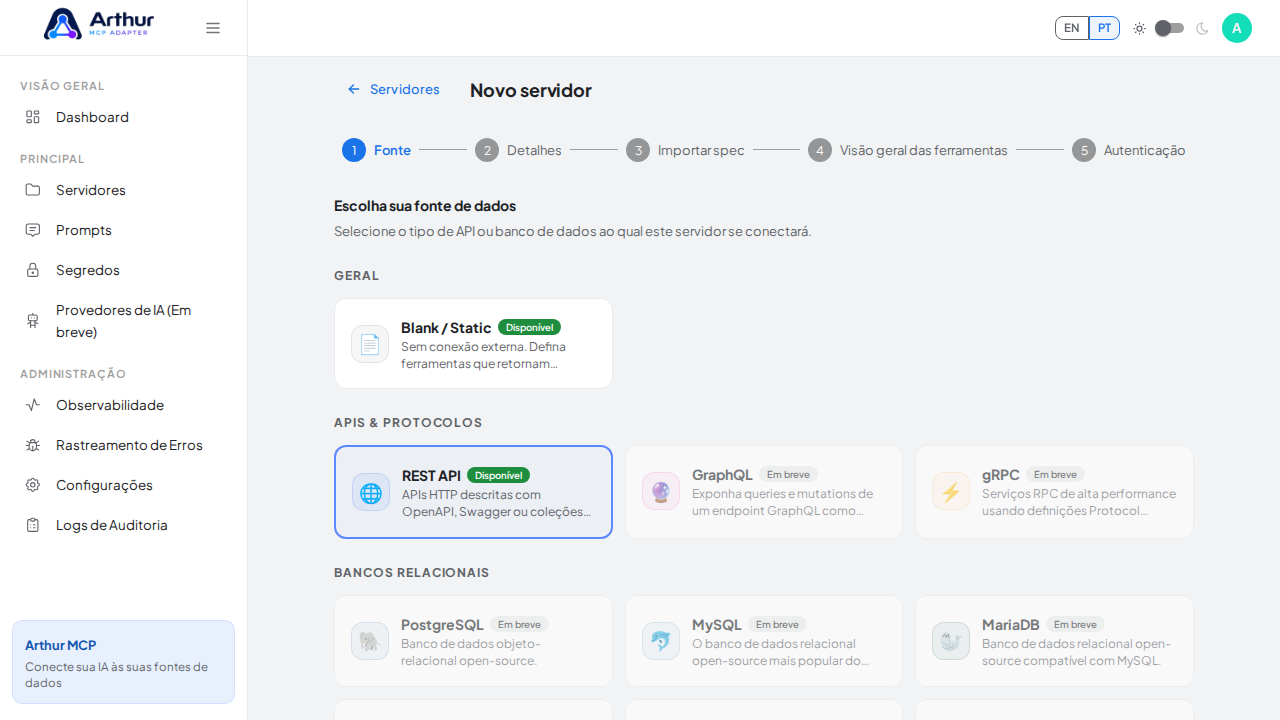Click the Em breve badge on GraphQL
This screenshot has width=1280, height=720.
pyautogui.click(x=788, y=474)
